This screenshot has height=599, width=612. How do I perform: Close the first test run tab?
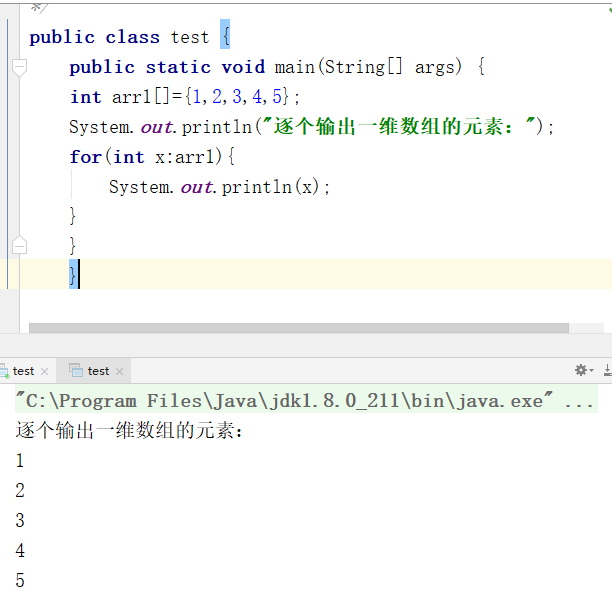click(44, 371)
